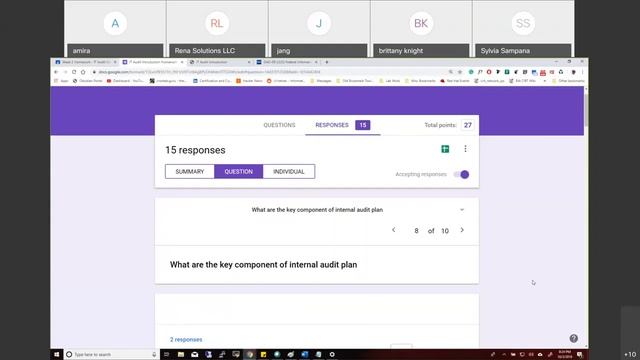The width and height of the screenshot is (640, 360).
Task: Go to the next question arrow
Action: [462, 230]
